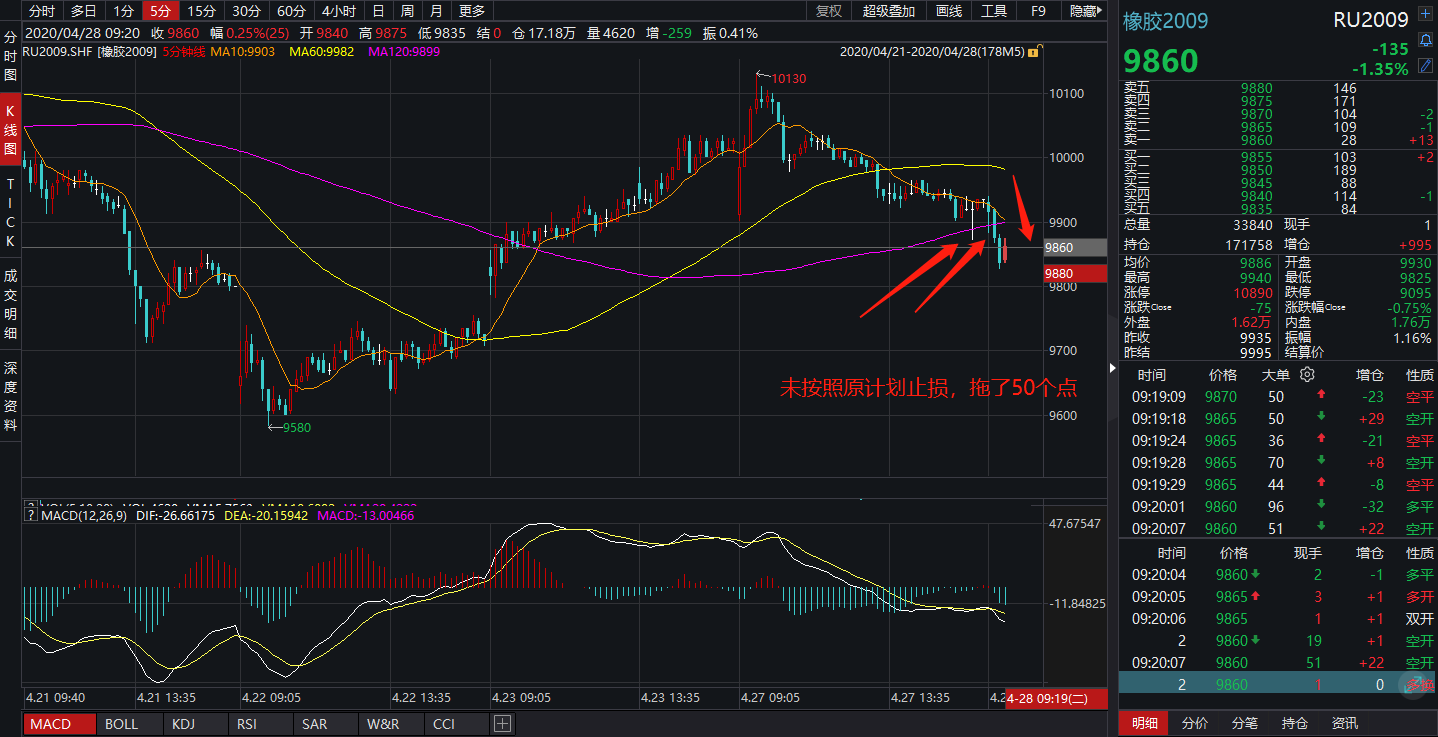Click the current price tag 9860 on axis

click(1075, 247)
